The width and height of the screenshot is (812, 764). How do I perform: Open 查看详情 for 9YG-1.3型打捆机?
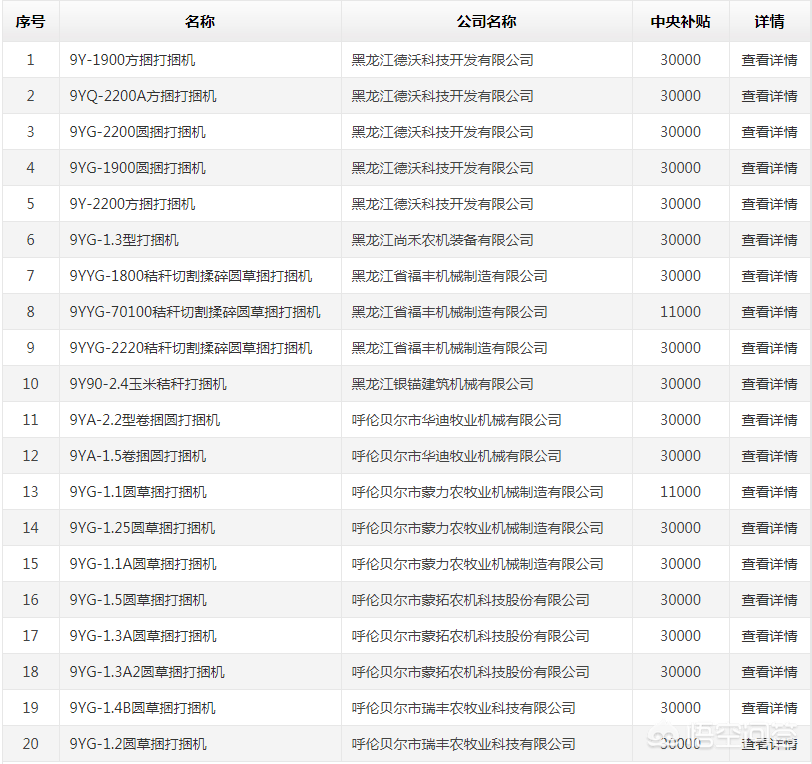tap(769, 240)
